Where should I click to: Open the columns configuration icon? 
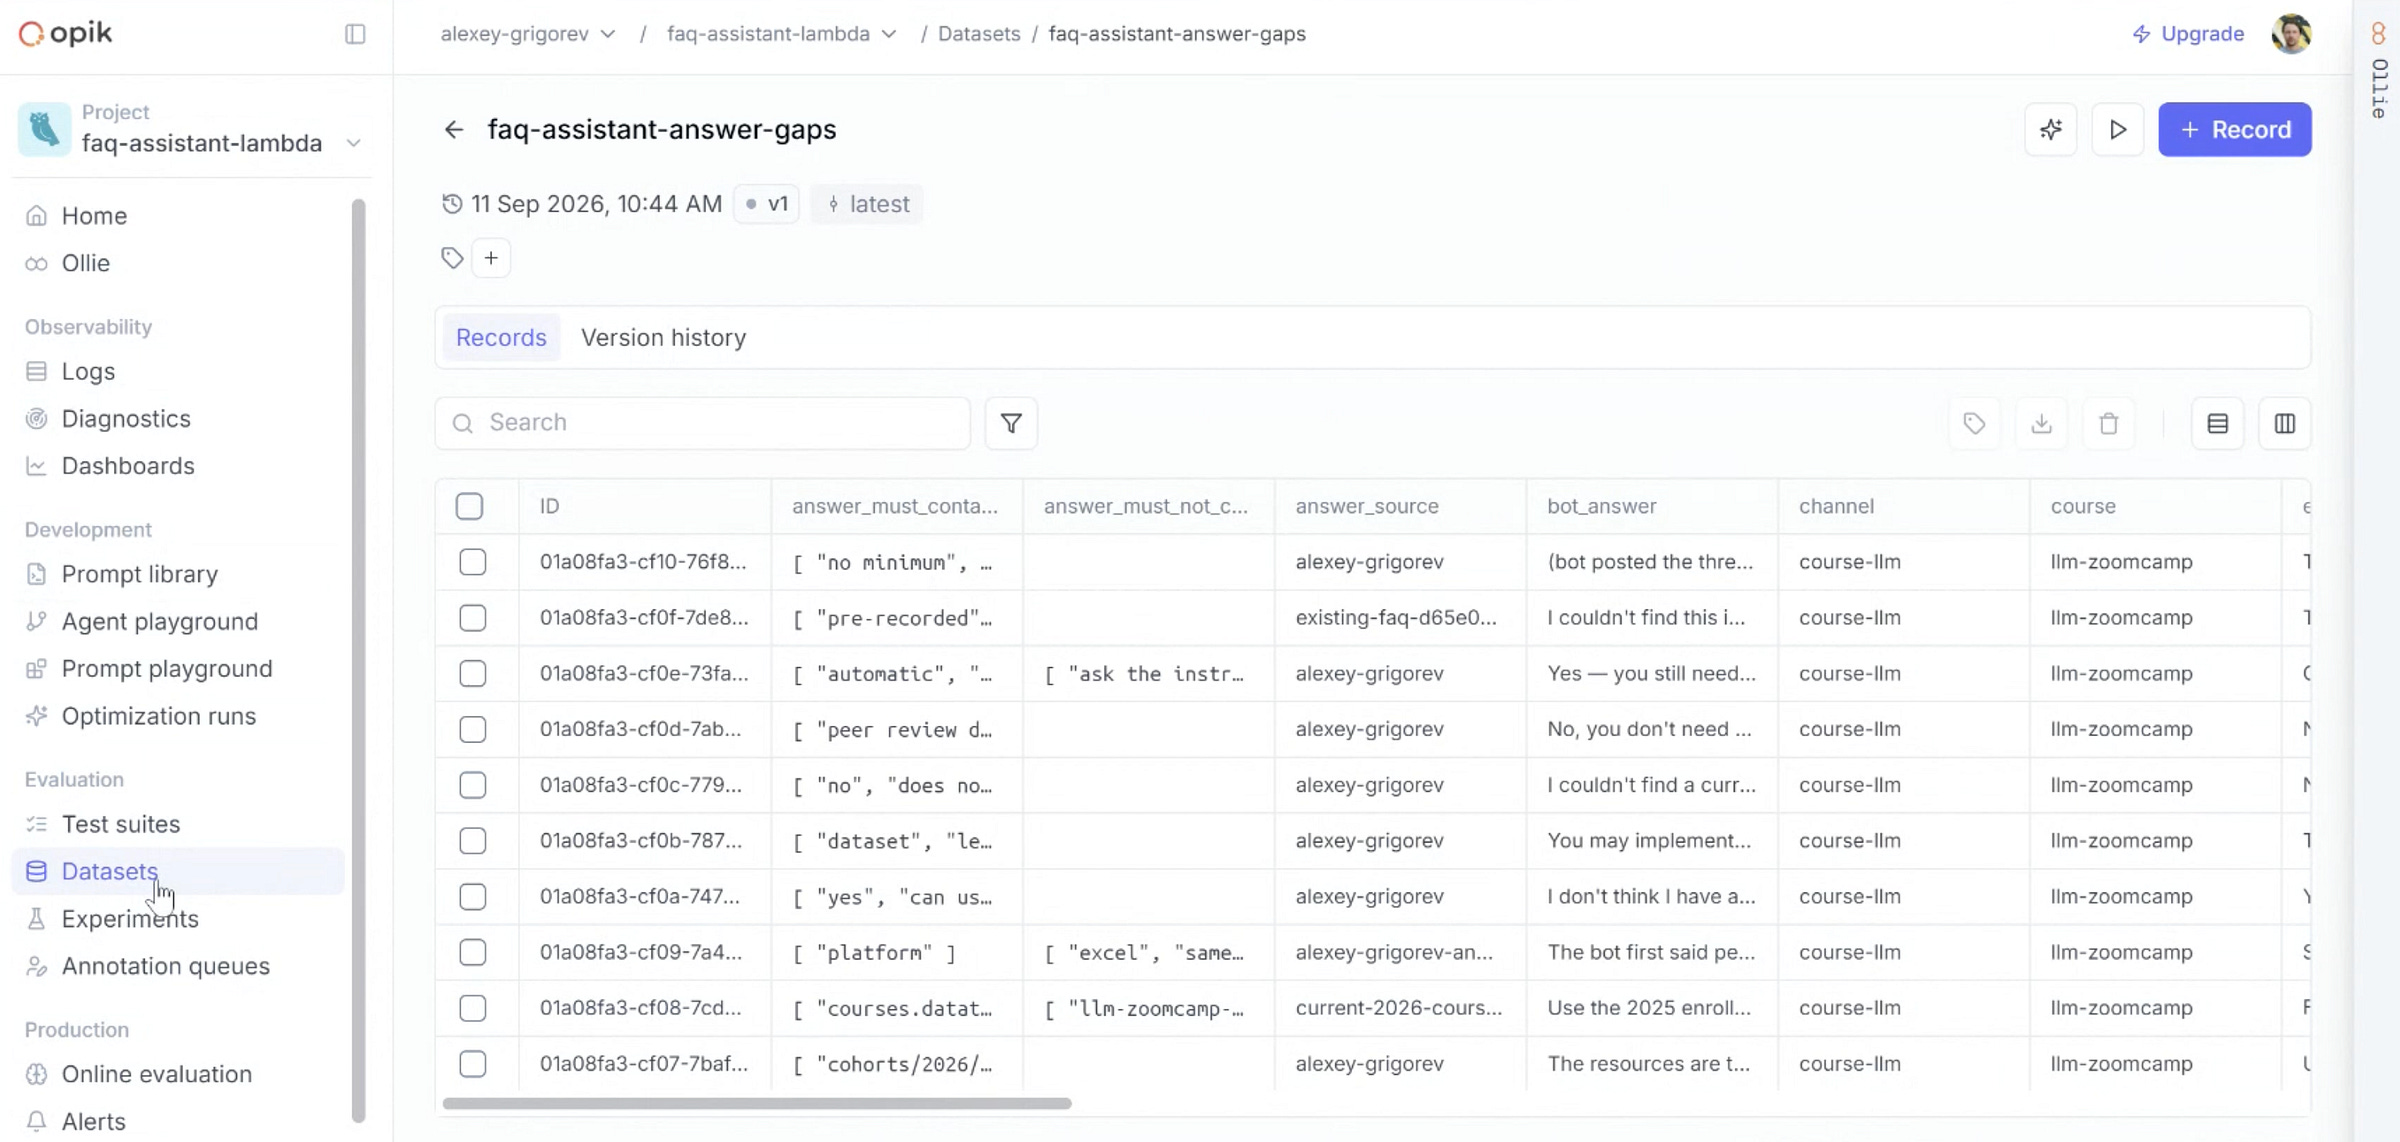pyautogui.click(x=2285, y=424)
